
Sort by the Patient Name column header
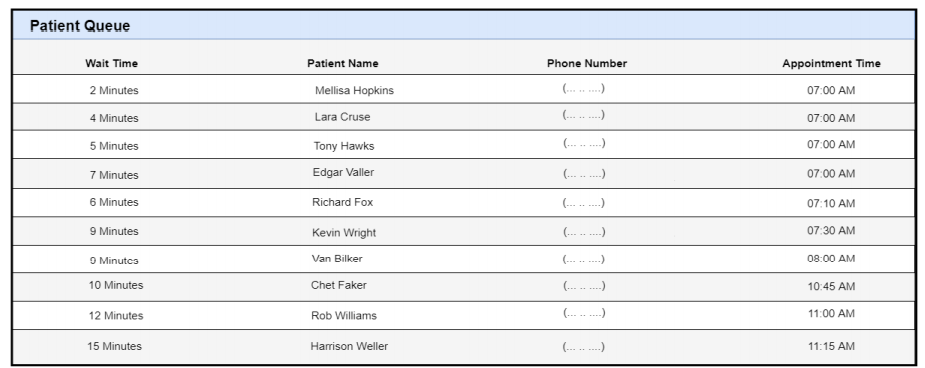click(x=343, y=63)
